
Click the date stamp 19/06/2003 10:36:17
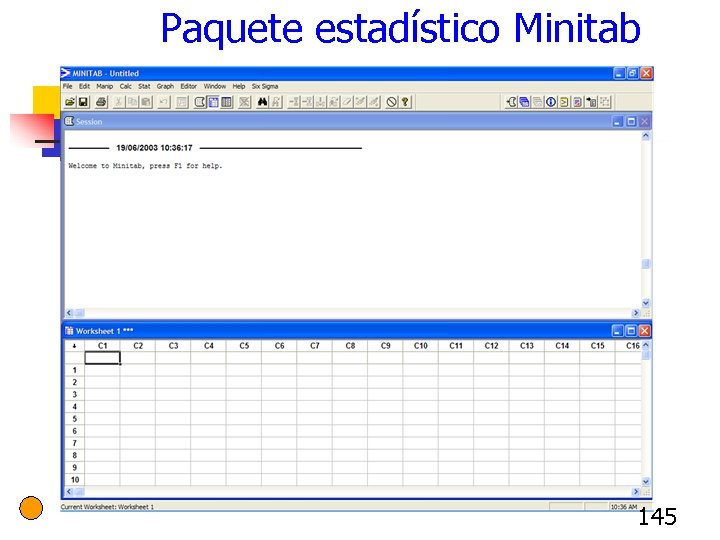point(154,148)
